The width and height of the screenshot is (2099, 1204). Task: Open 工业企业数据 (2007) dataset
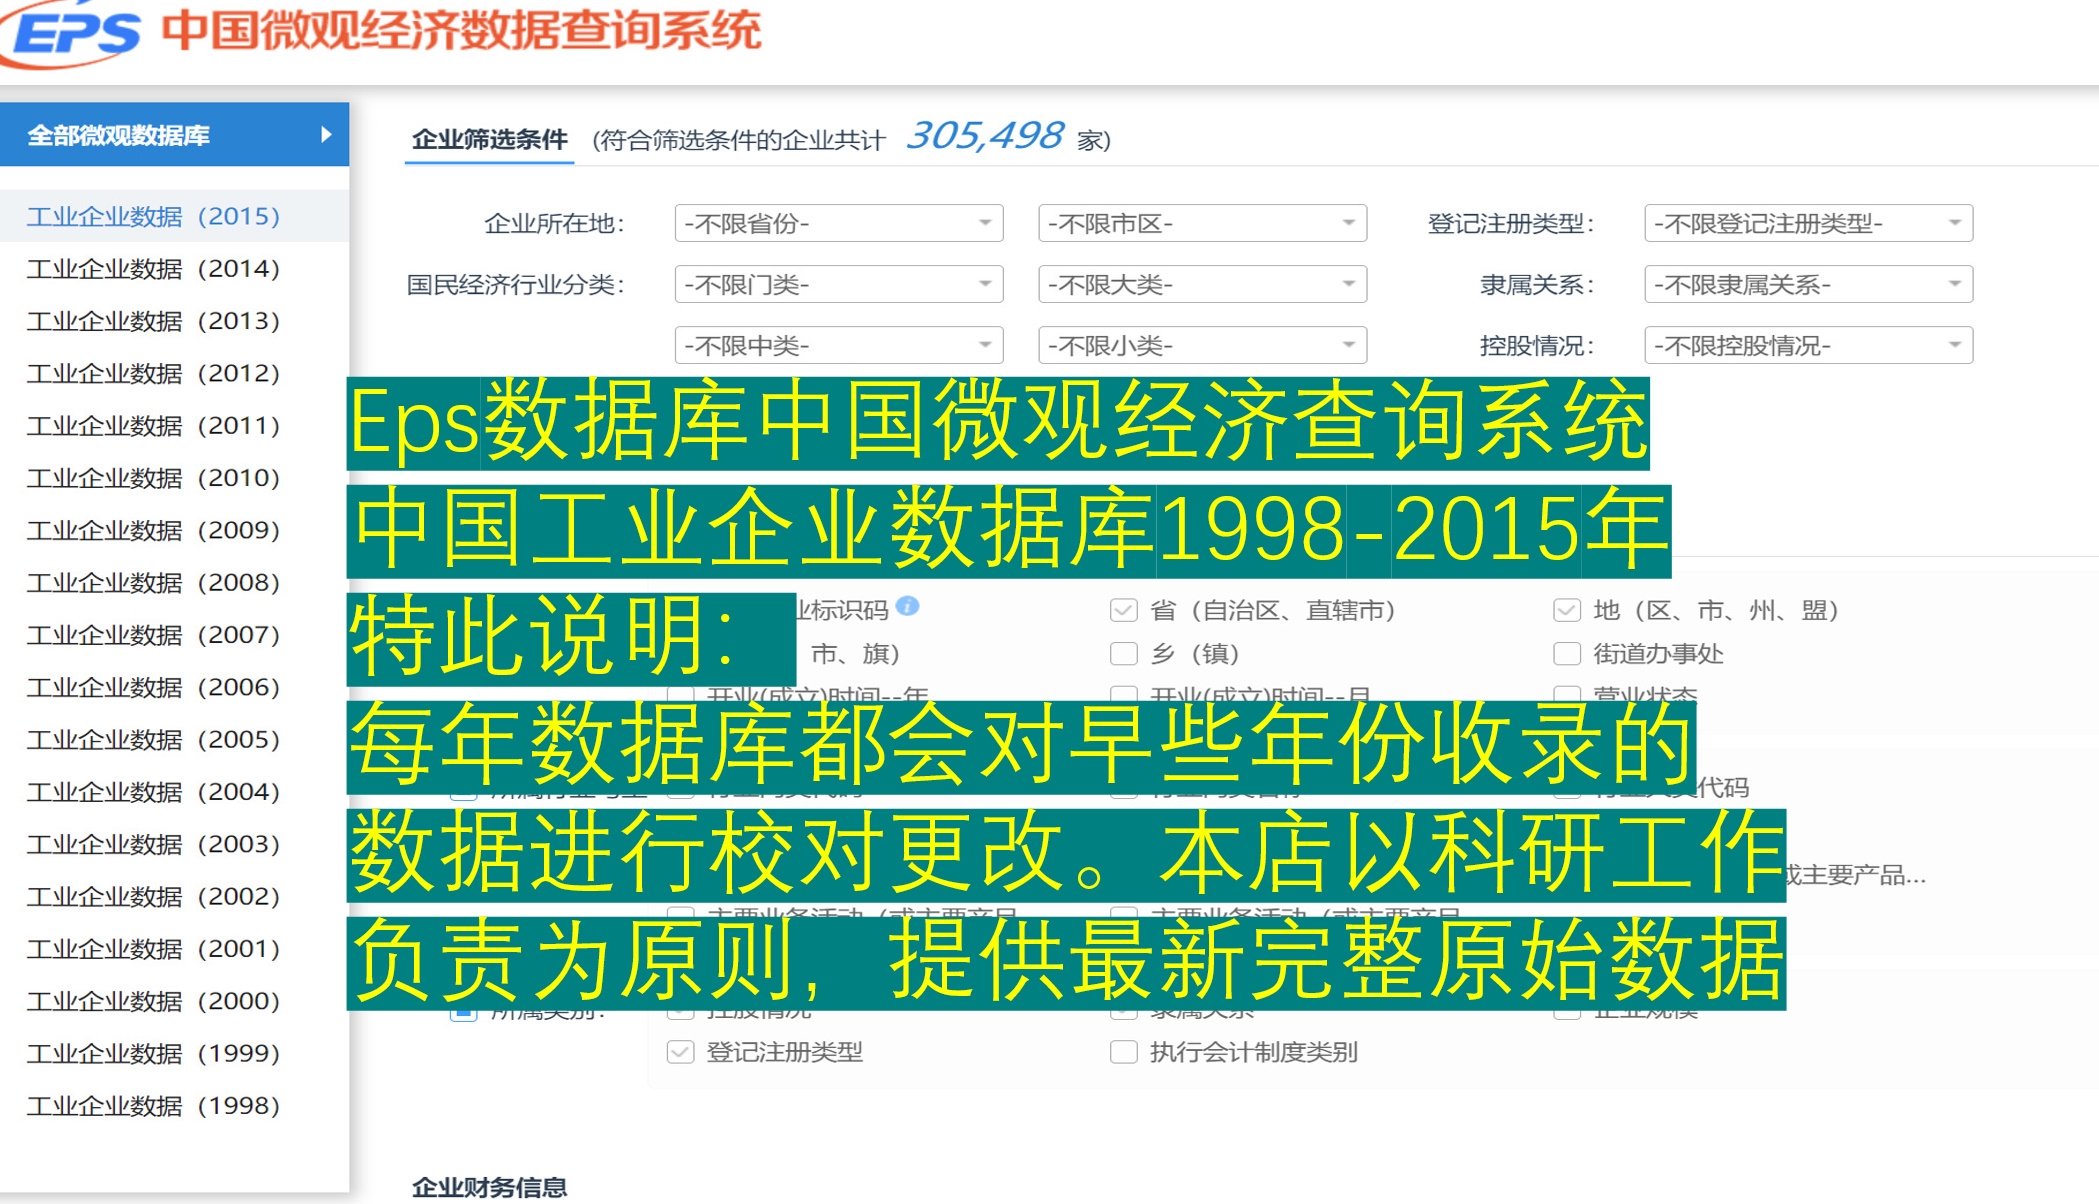pos(153,635)
